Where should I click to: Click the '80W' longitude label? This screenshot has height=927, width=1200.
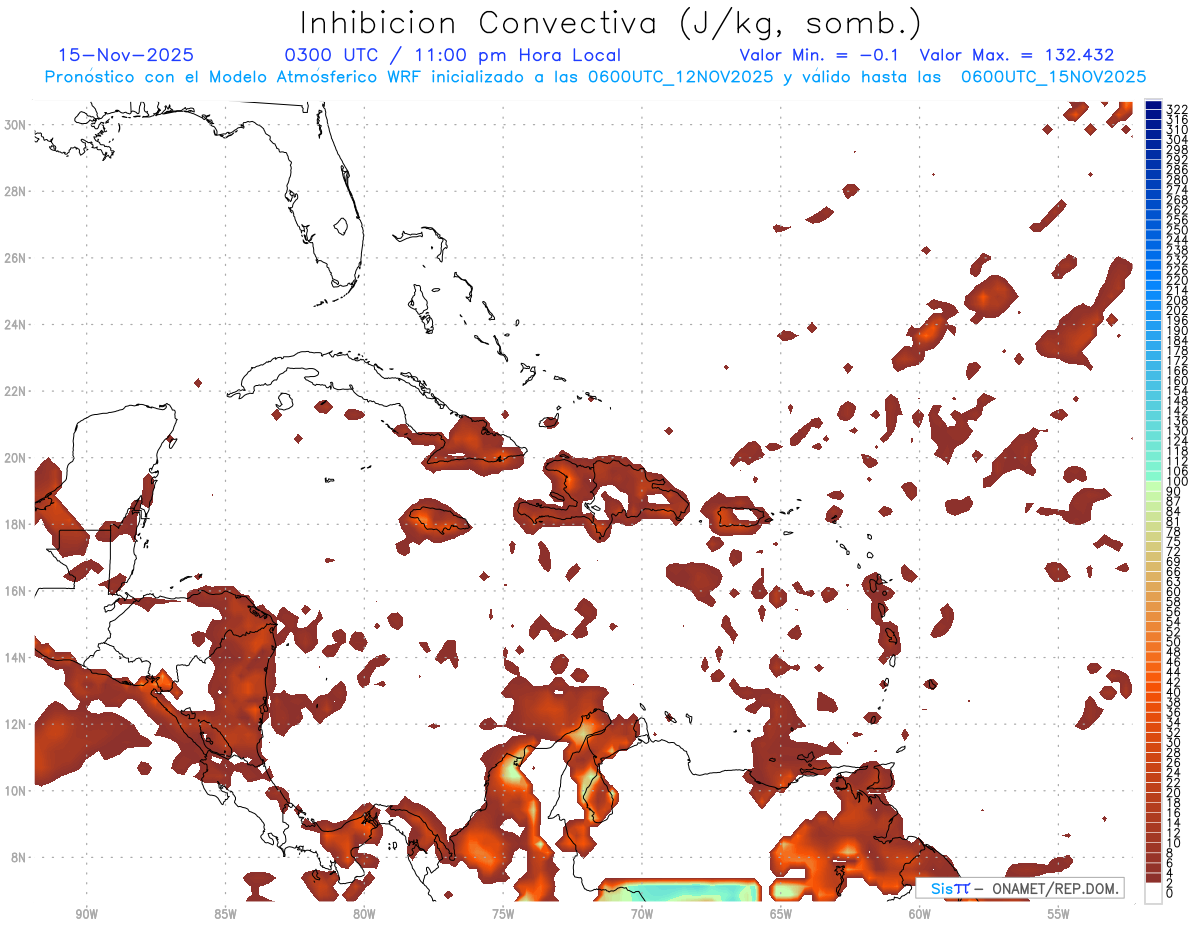[x=365, y=914]
